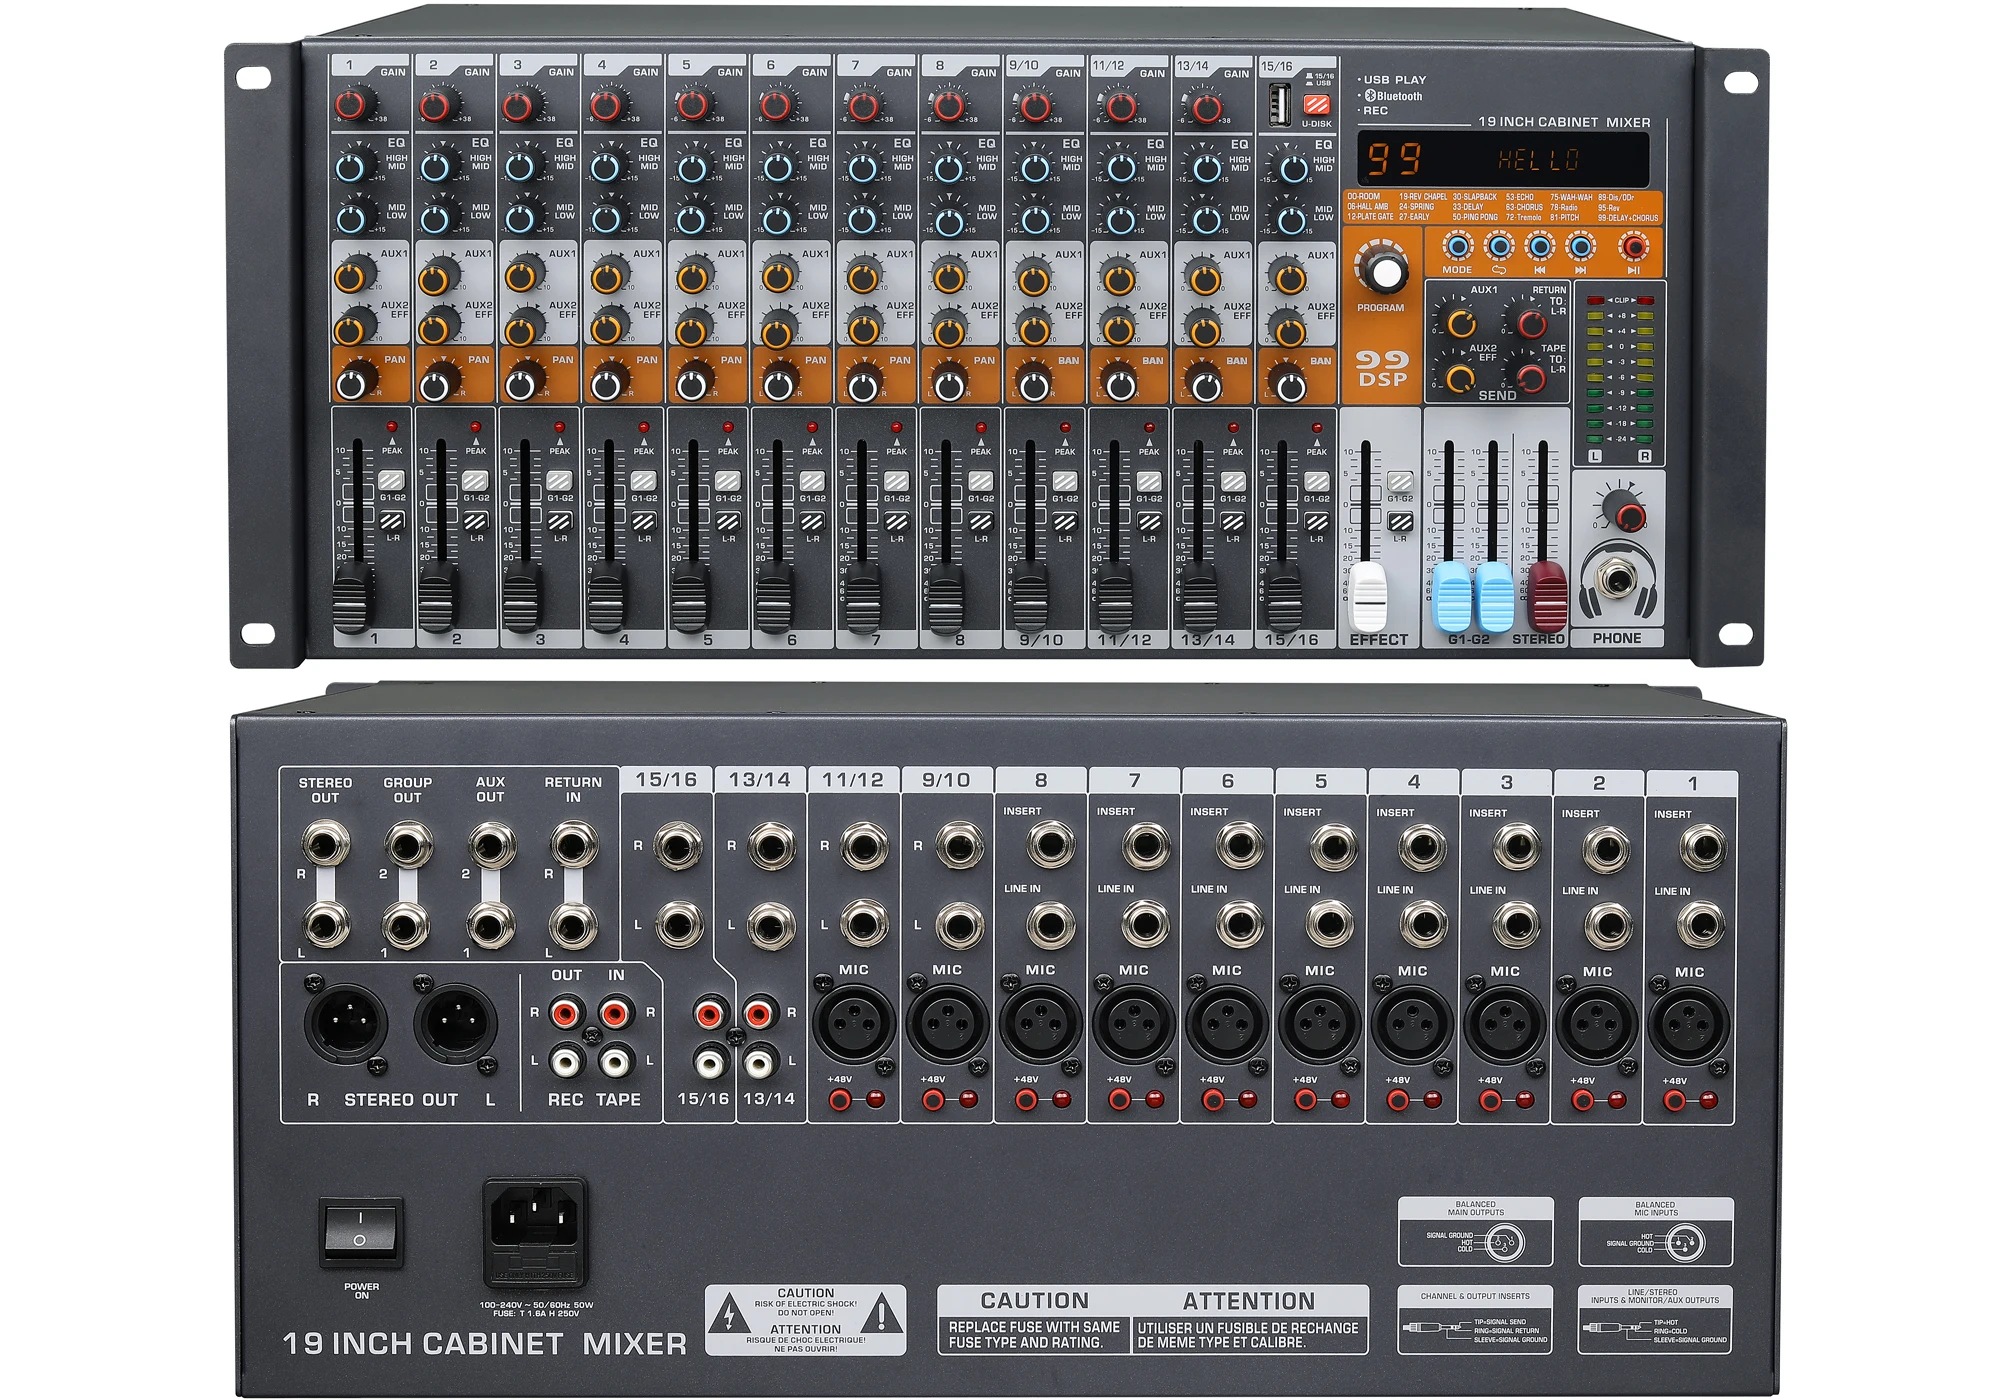Image resolution: width=2000 pixels, height=1400 pixels.
Task: Click channel 8 MIC XLR input
Action: point(1041,1024)
